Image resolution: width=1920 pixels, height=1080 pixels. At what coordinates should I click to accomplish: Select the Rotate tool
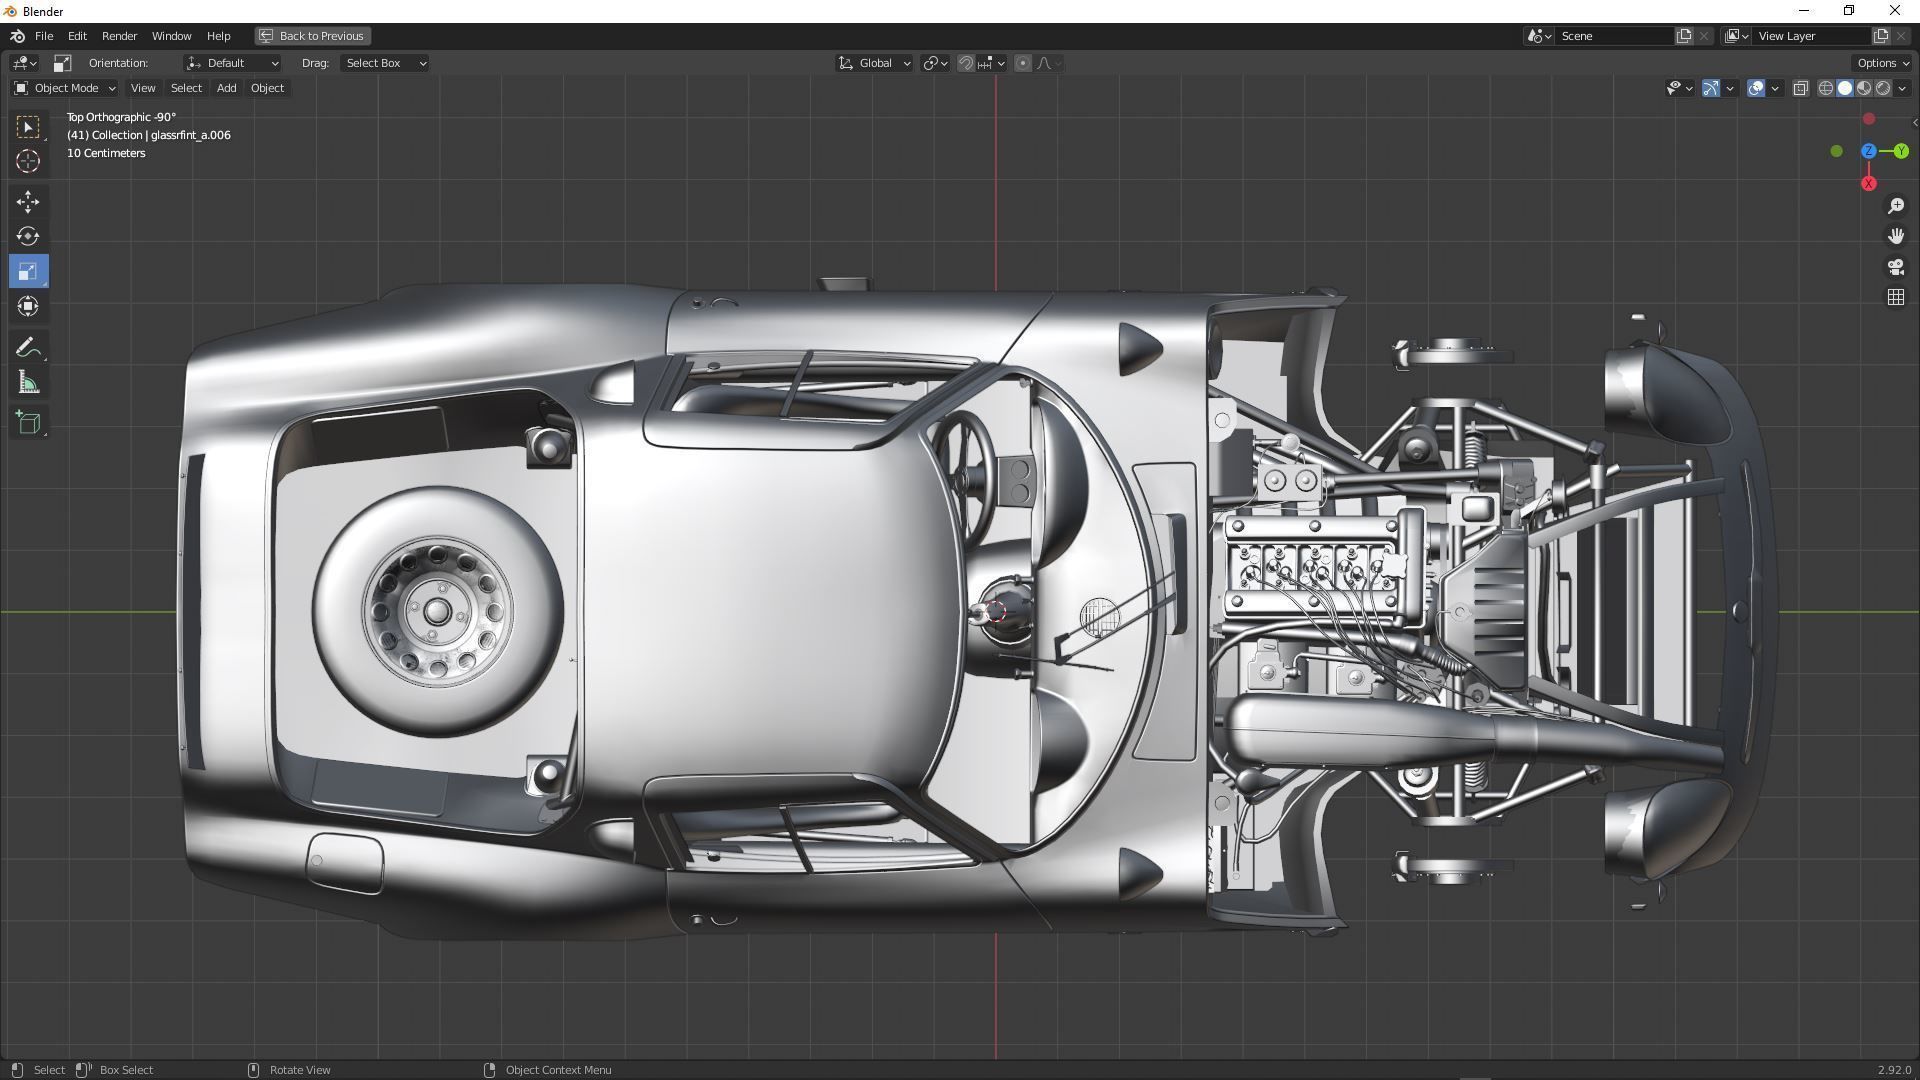[x=28, y=237]
